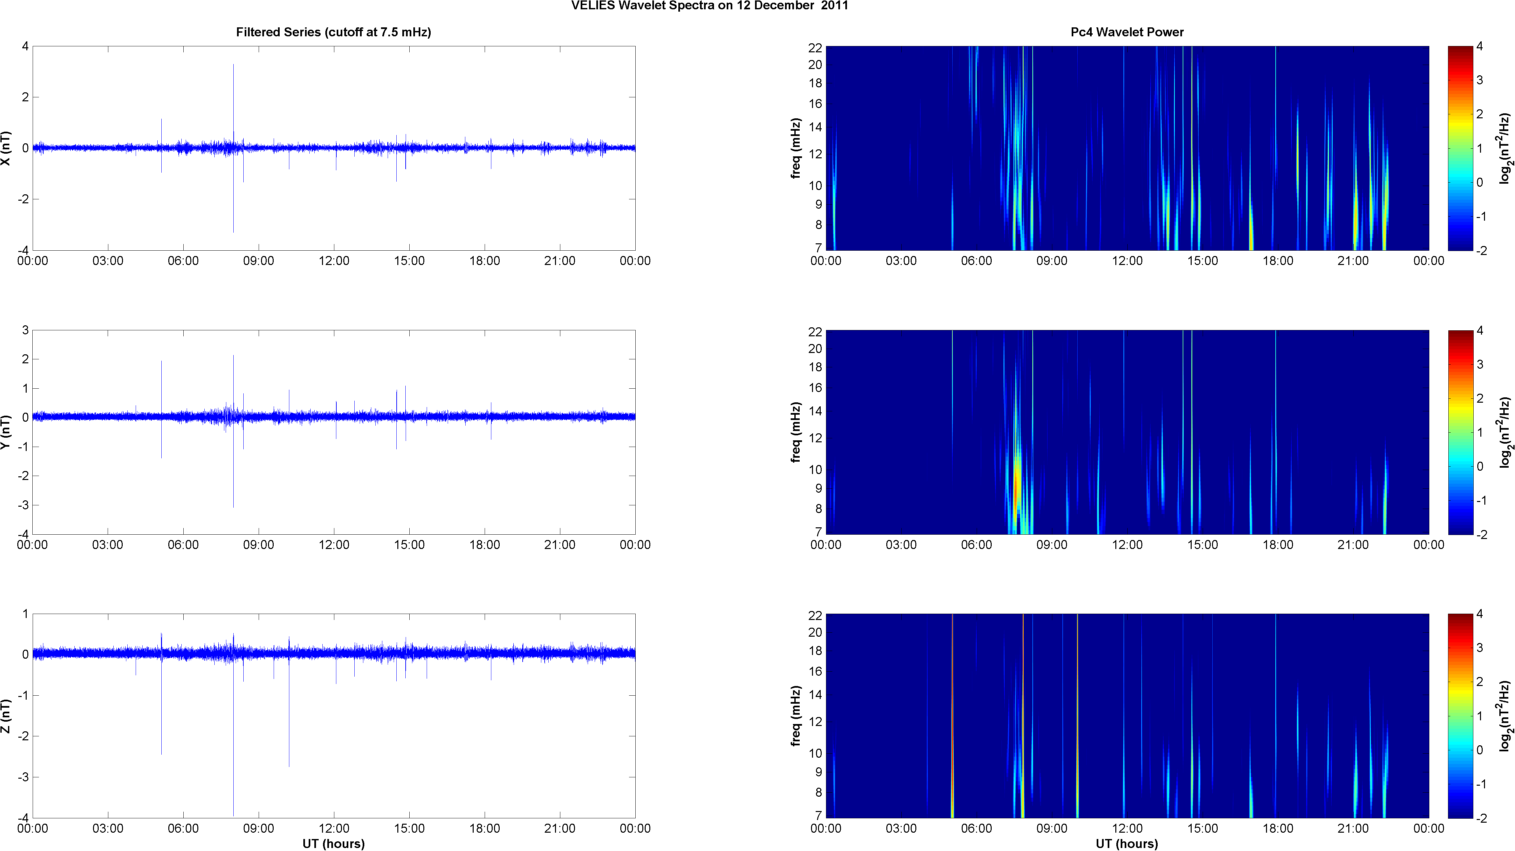The image size is (1515, 851).
Task: Click the middle (Y-component) wavelet colorbar
Action: click(x=1460, y=432)
